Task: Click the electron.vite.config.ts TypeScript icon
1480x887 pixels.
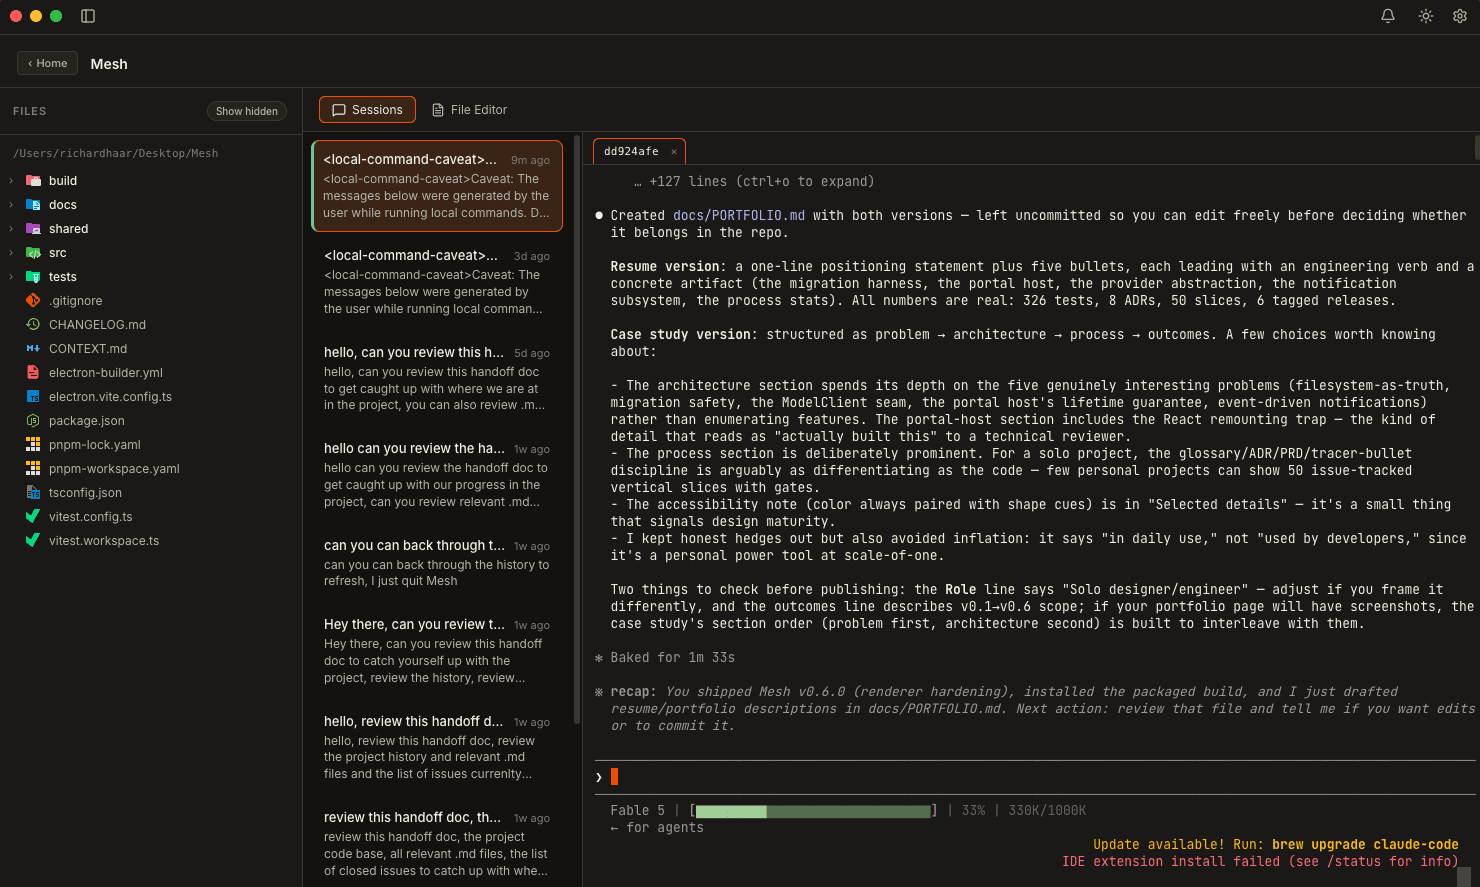Action: click(x=33, y=397)
